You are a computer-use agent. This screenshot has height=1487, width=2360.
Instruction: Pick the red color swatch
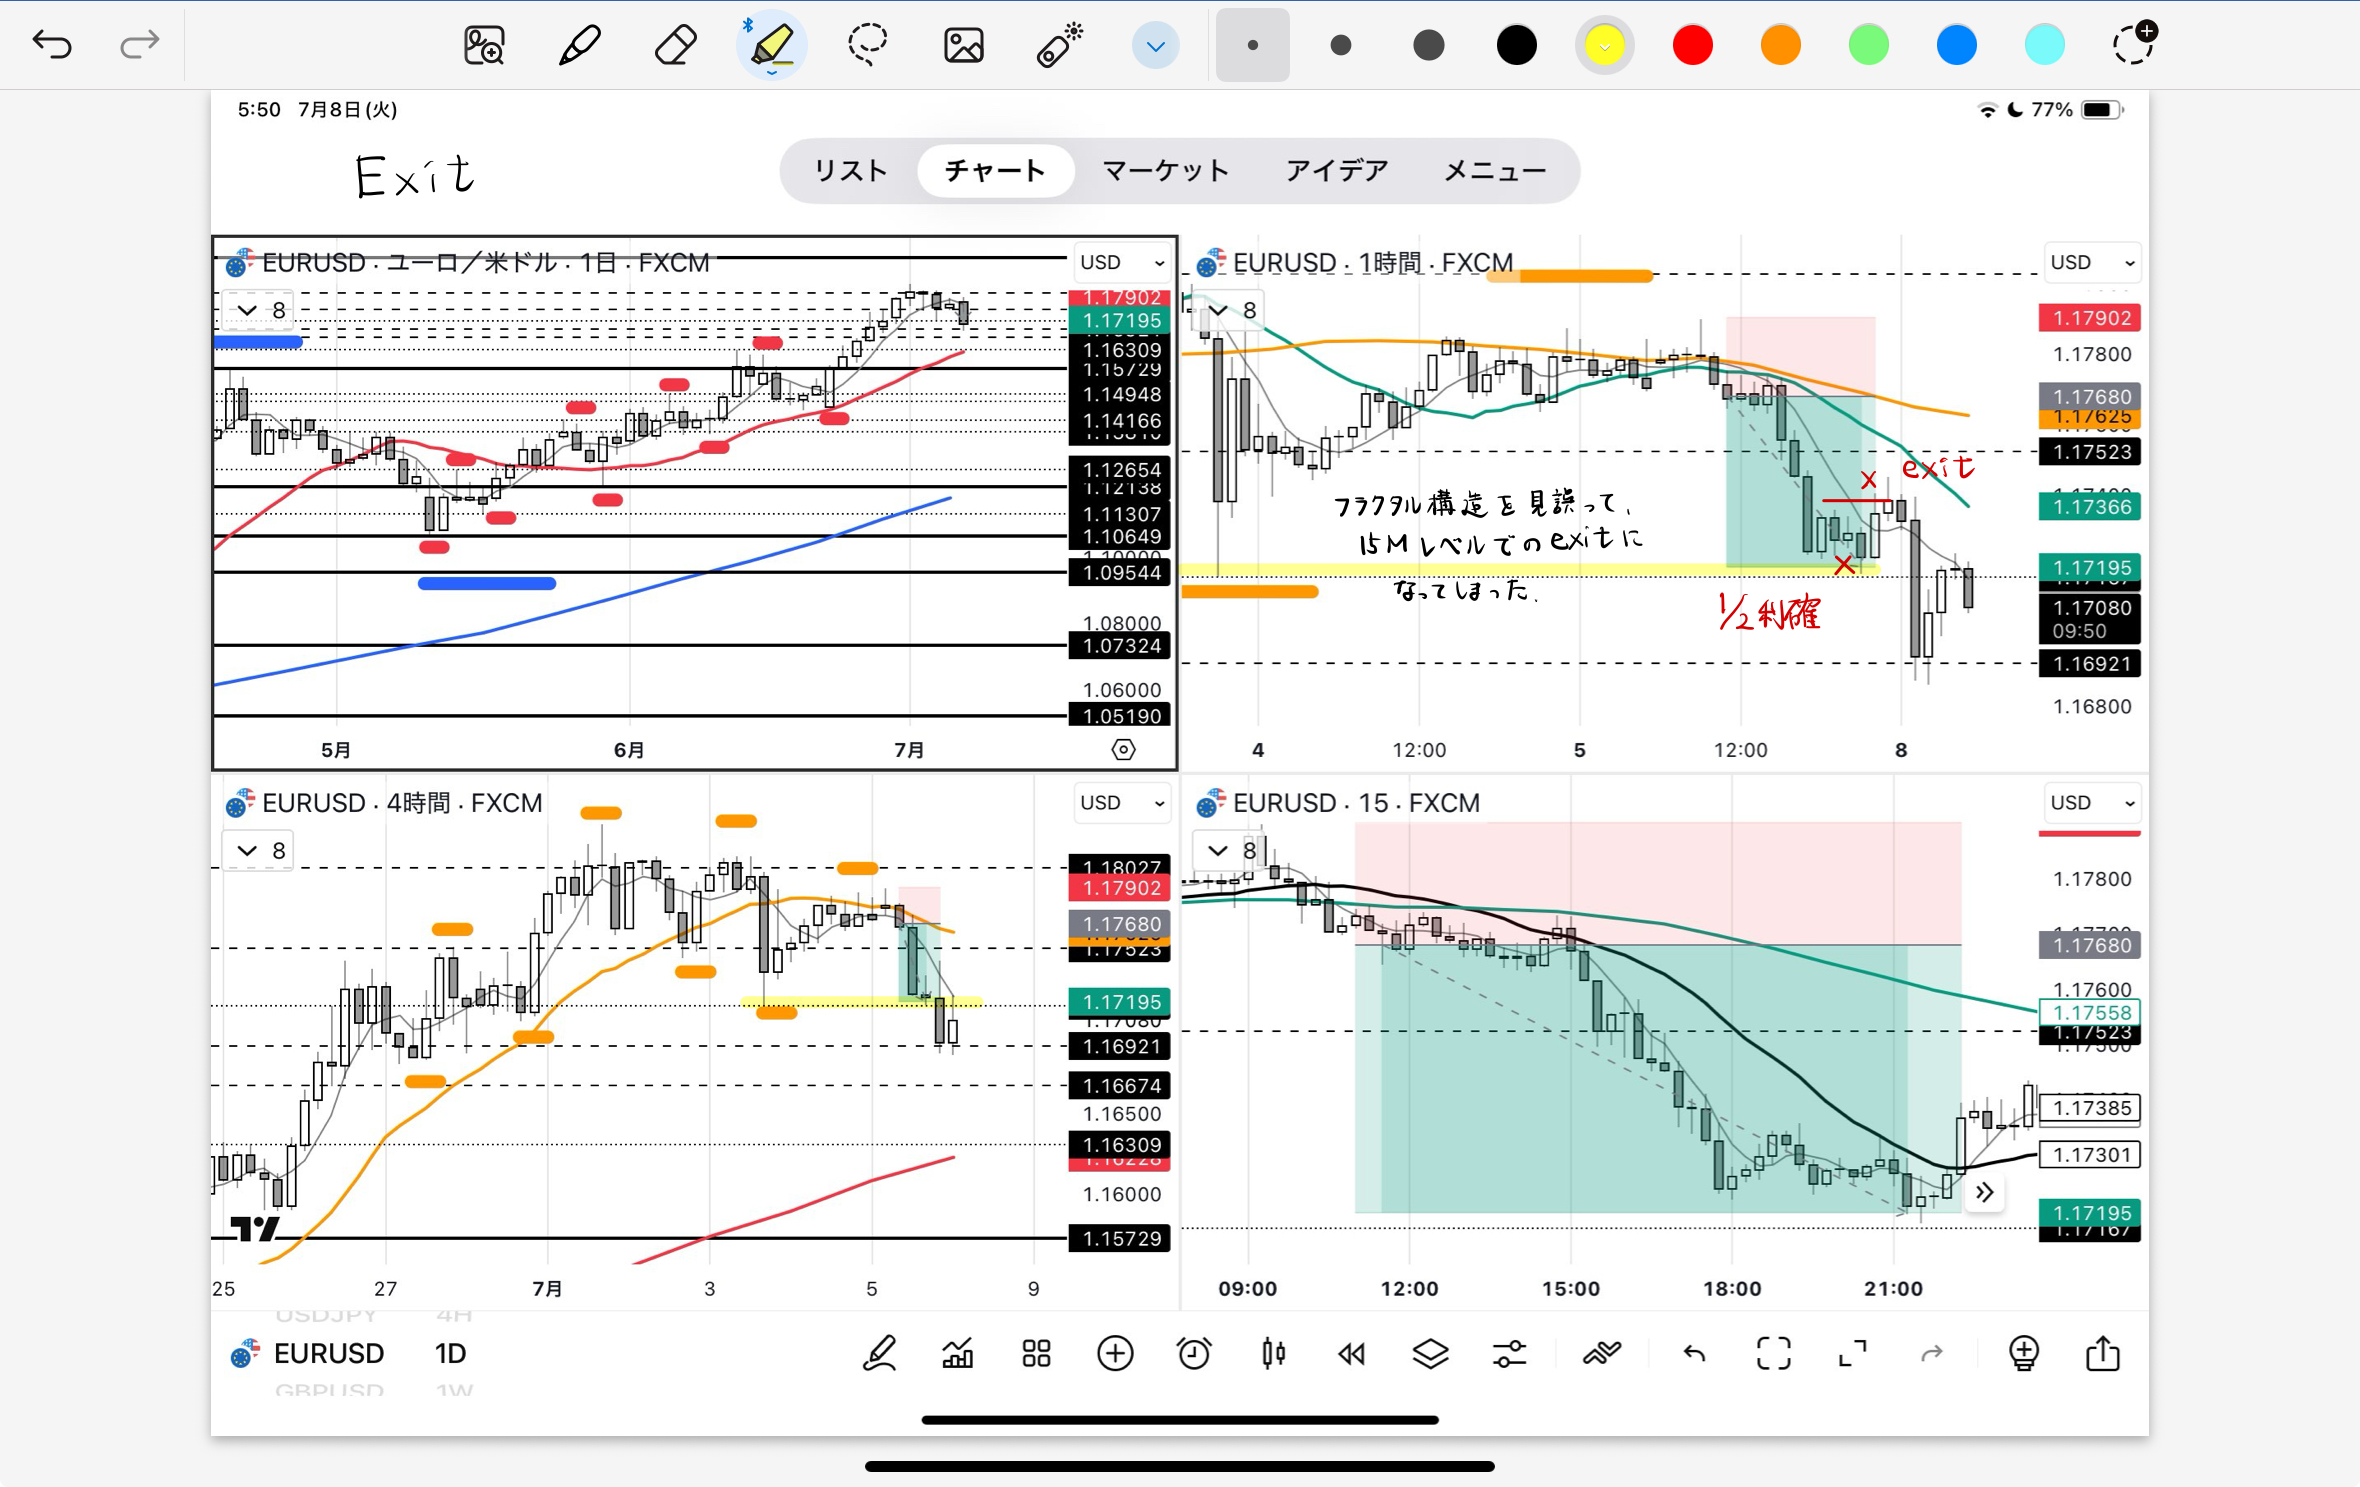[x=1692, y=45]
